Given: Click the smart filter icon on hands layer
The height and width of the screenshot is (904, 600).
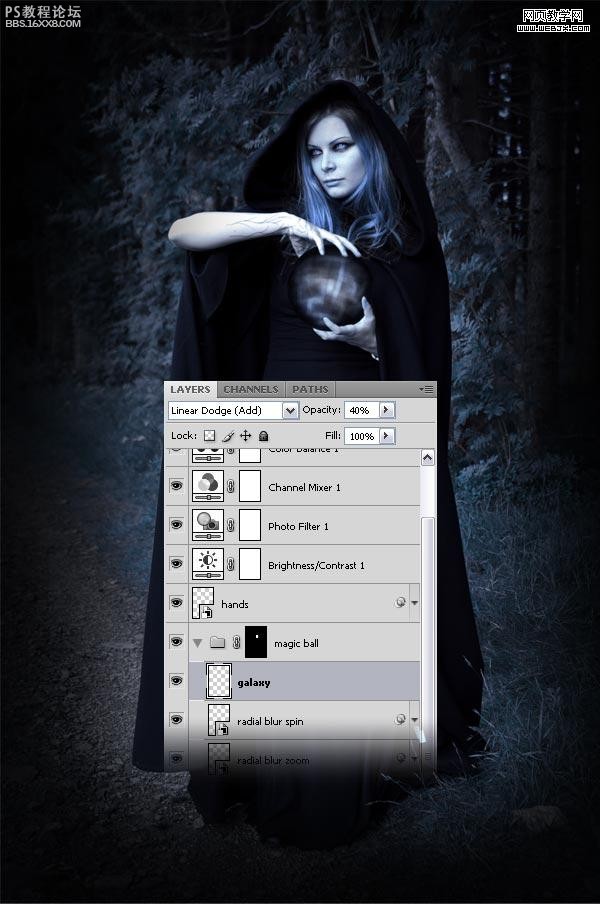Looking at the screenshot, I should pos(401,602).
